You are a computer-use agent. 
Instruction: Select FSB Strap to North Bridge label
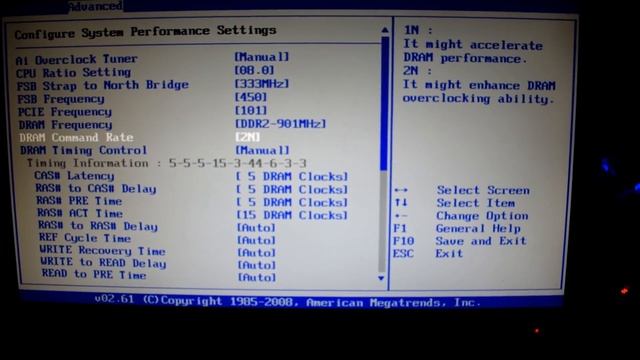coord(102,86)
